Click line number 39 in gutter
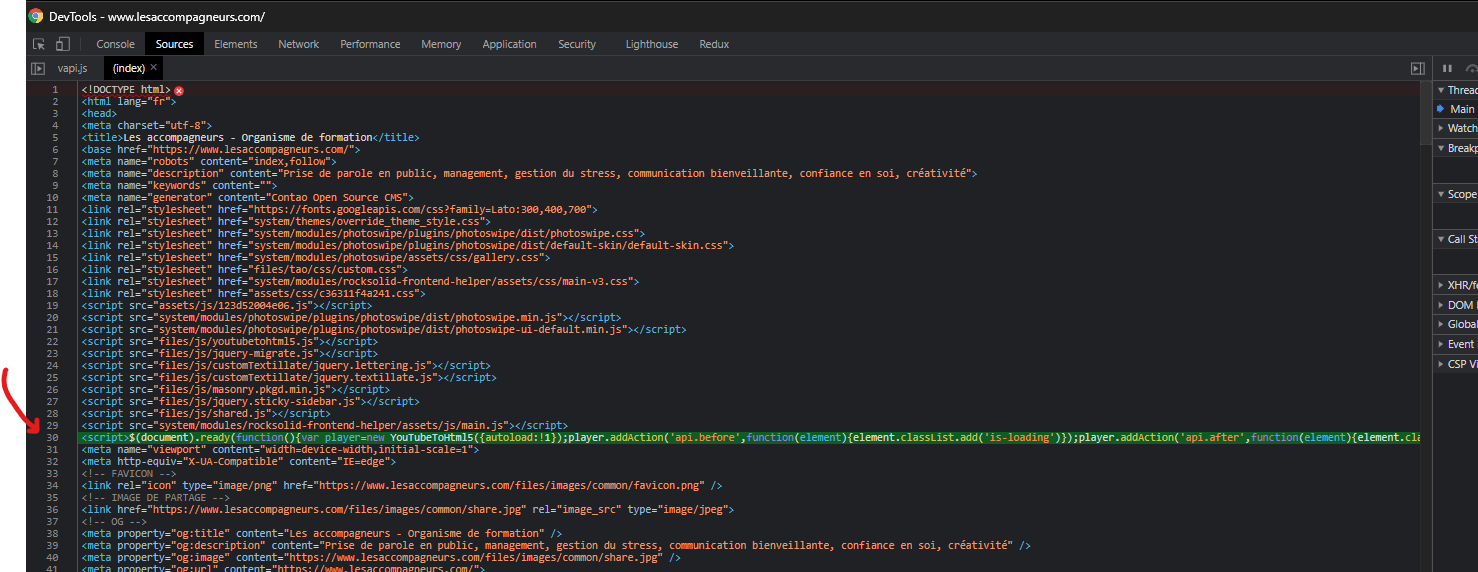The height and width of the screenshot is (572, 1478). (54, 546)
